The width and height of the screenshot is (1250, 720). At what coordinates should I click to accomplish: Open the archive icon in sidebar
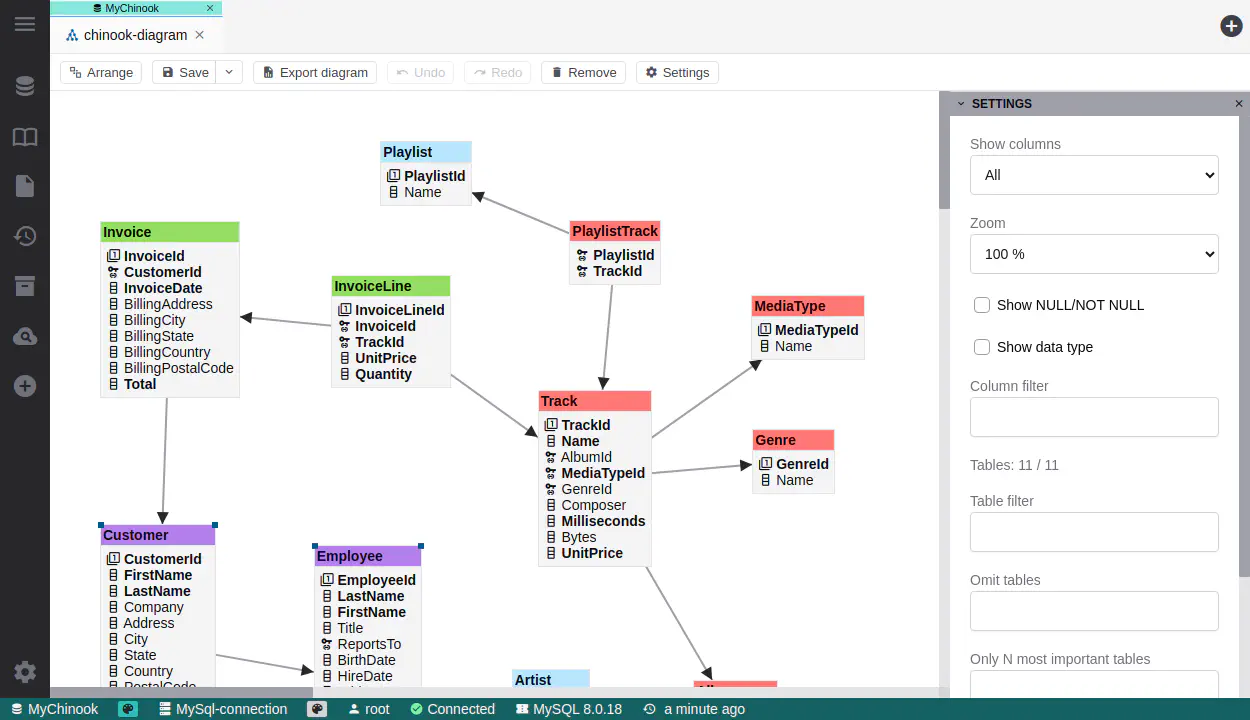tap(25, 286)
